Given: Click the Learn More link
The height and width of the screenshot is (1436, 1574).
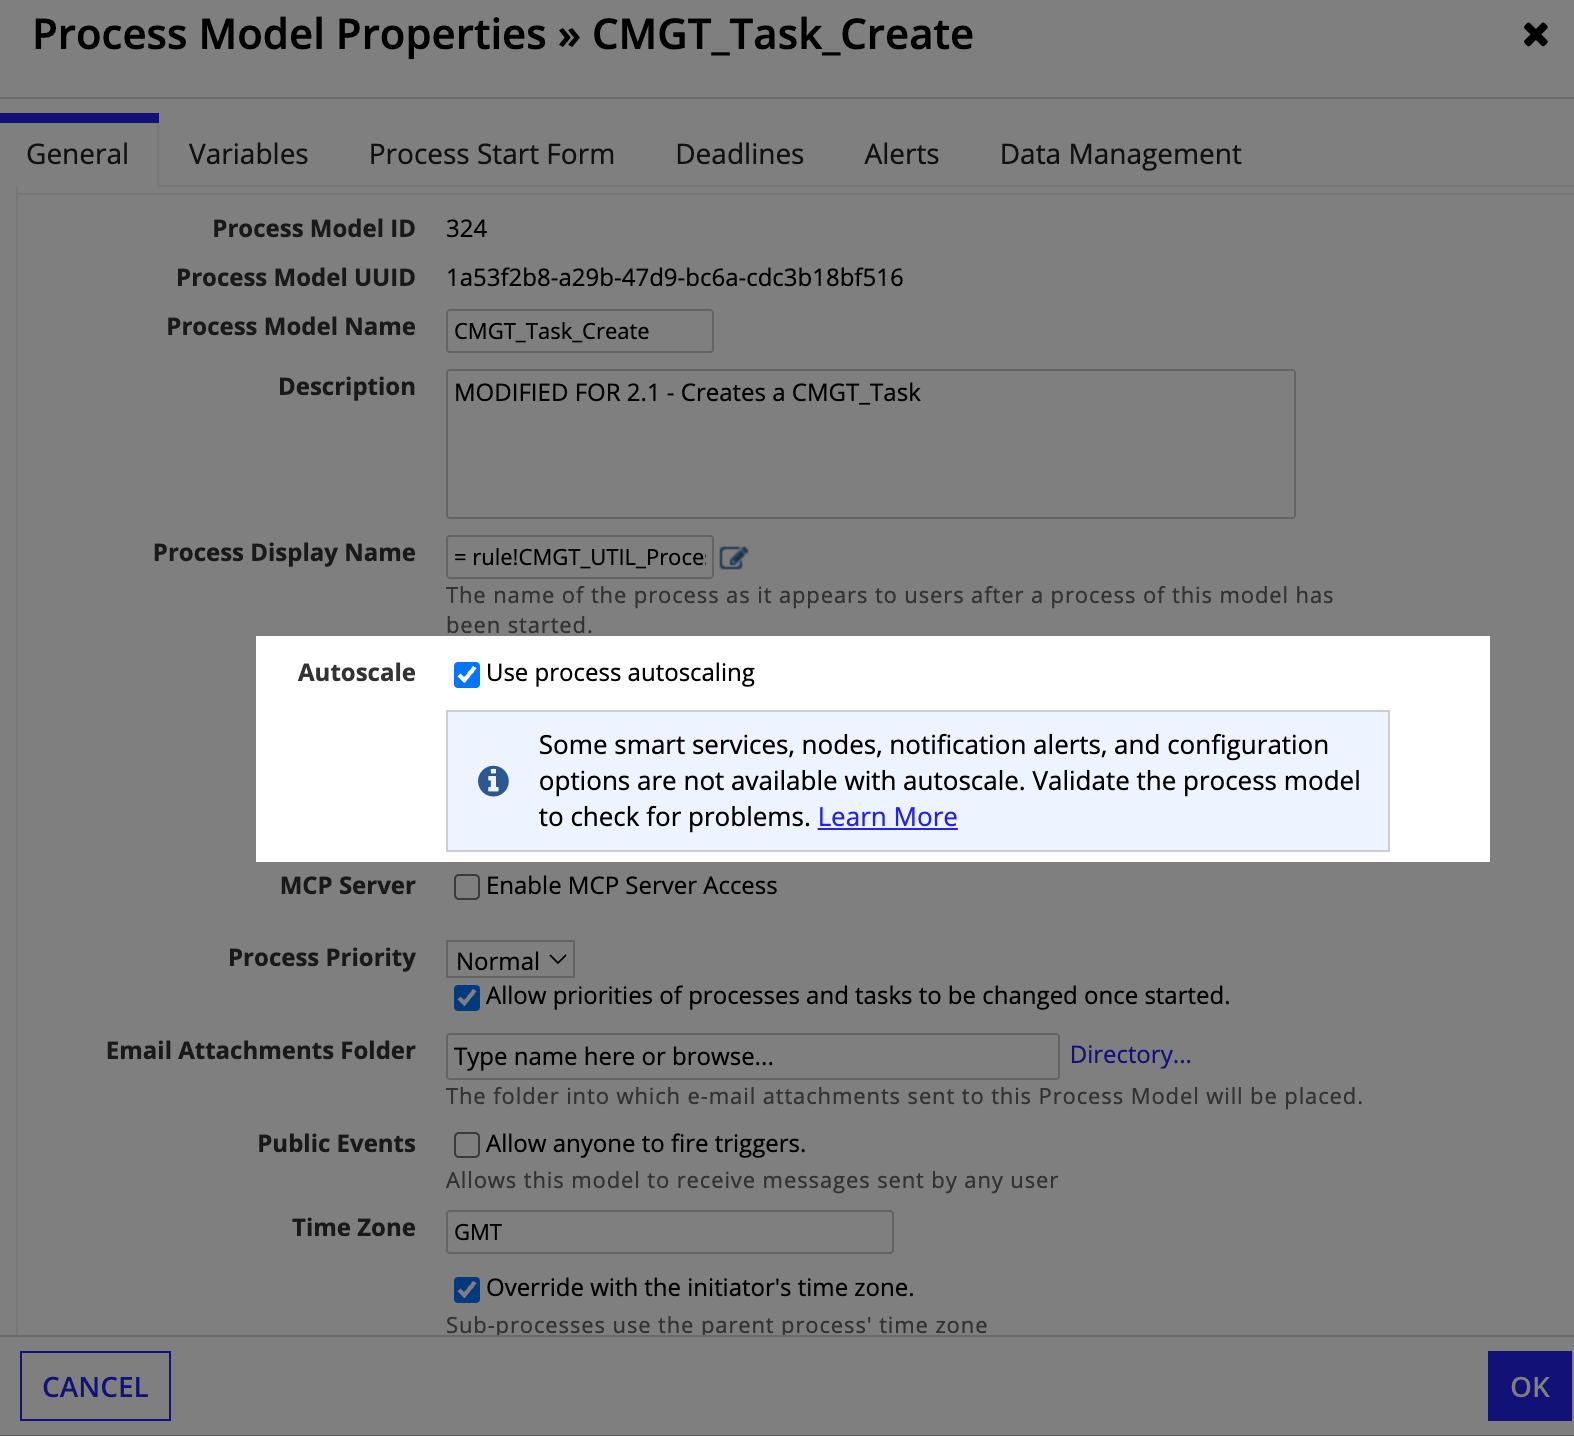Looking at the screenshot, I should pyautogui.click(x=887, y=817).
